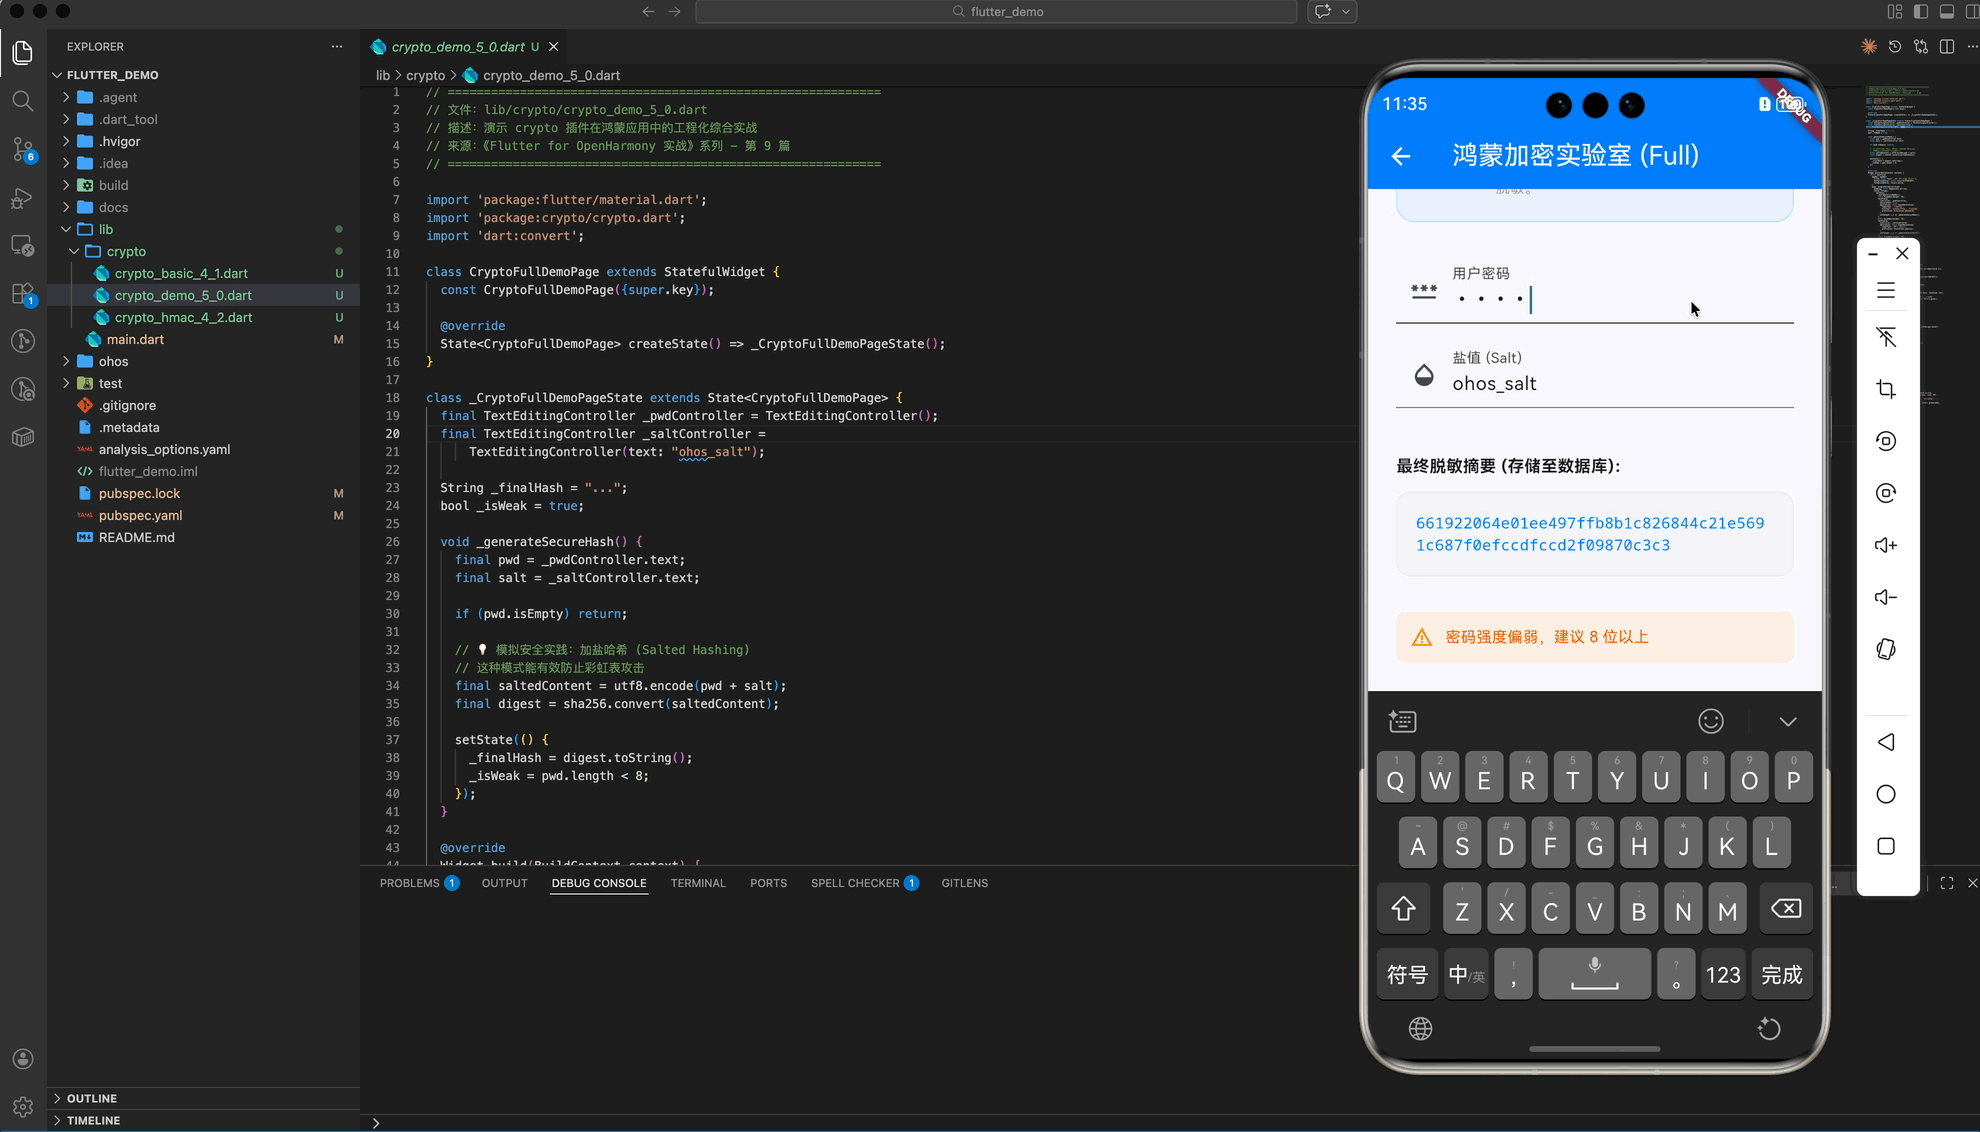This screenshot has height=1132, width=1980.
Task: Tap the emoji icon on keyboard
Action: pos(1710,721)
